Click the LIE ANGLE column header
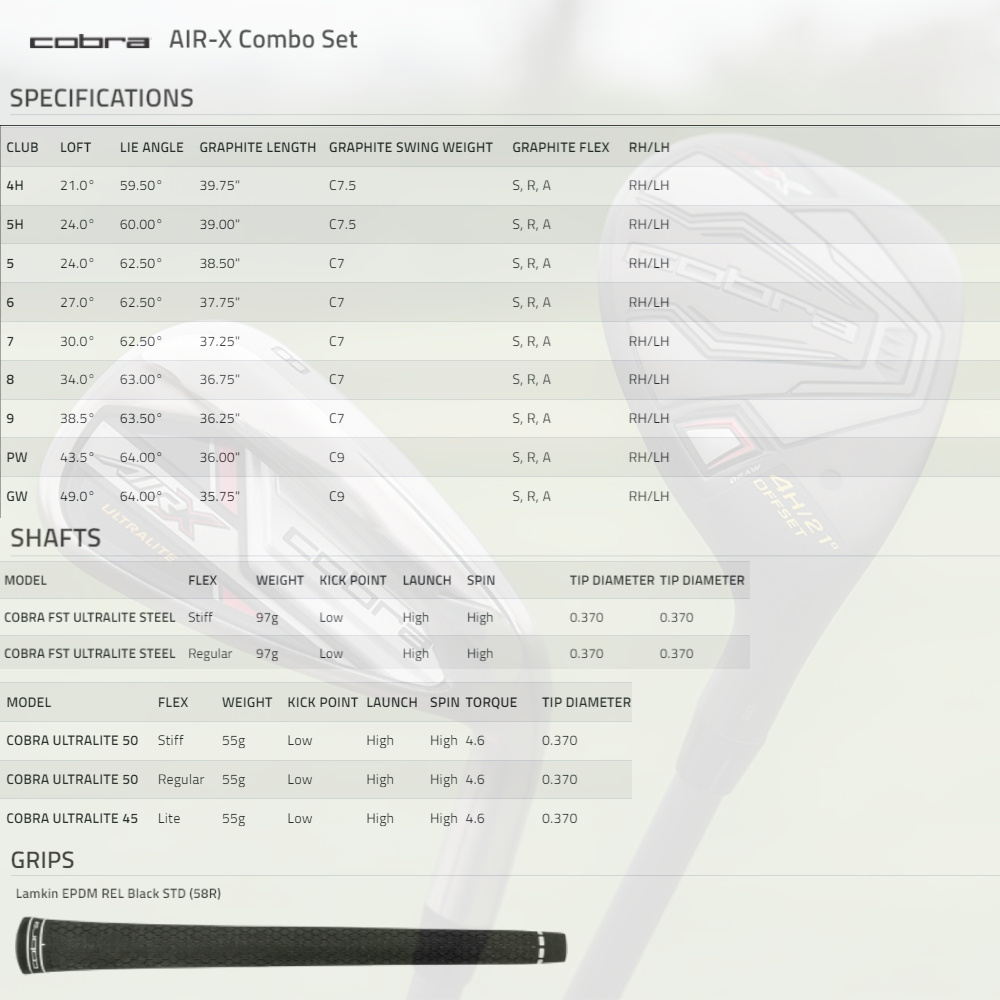Viewport: 1000px width, 1000px height. 151,147
